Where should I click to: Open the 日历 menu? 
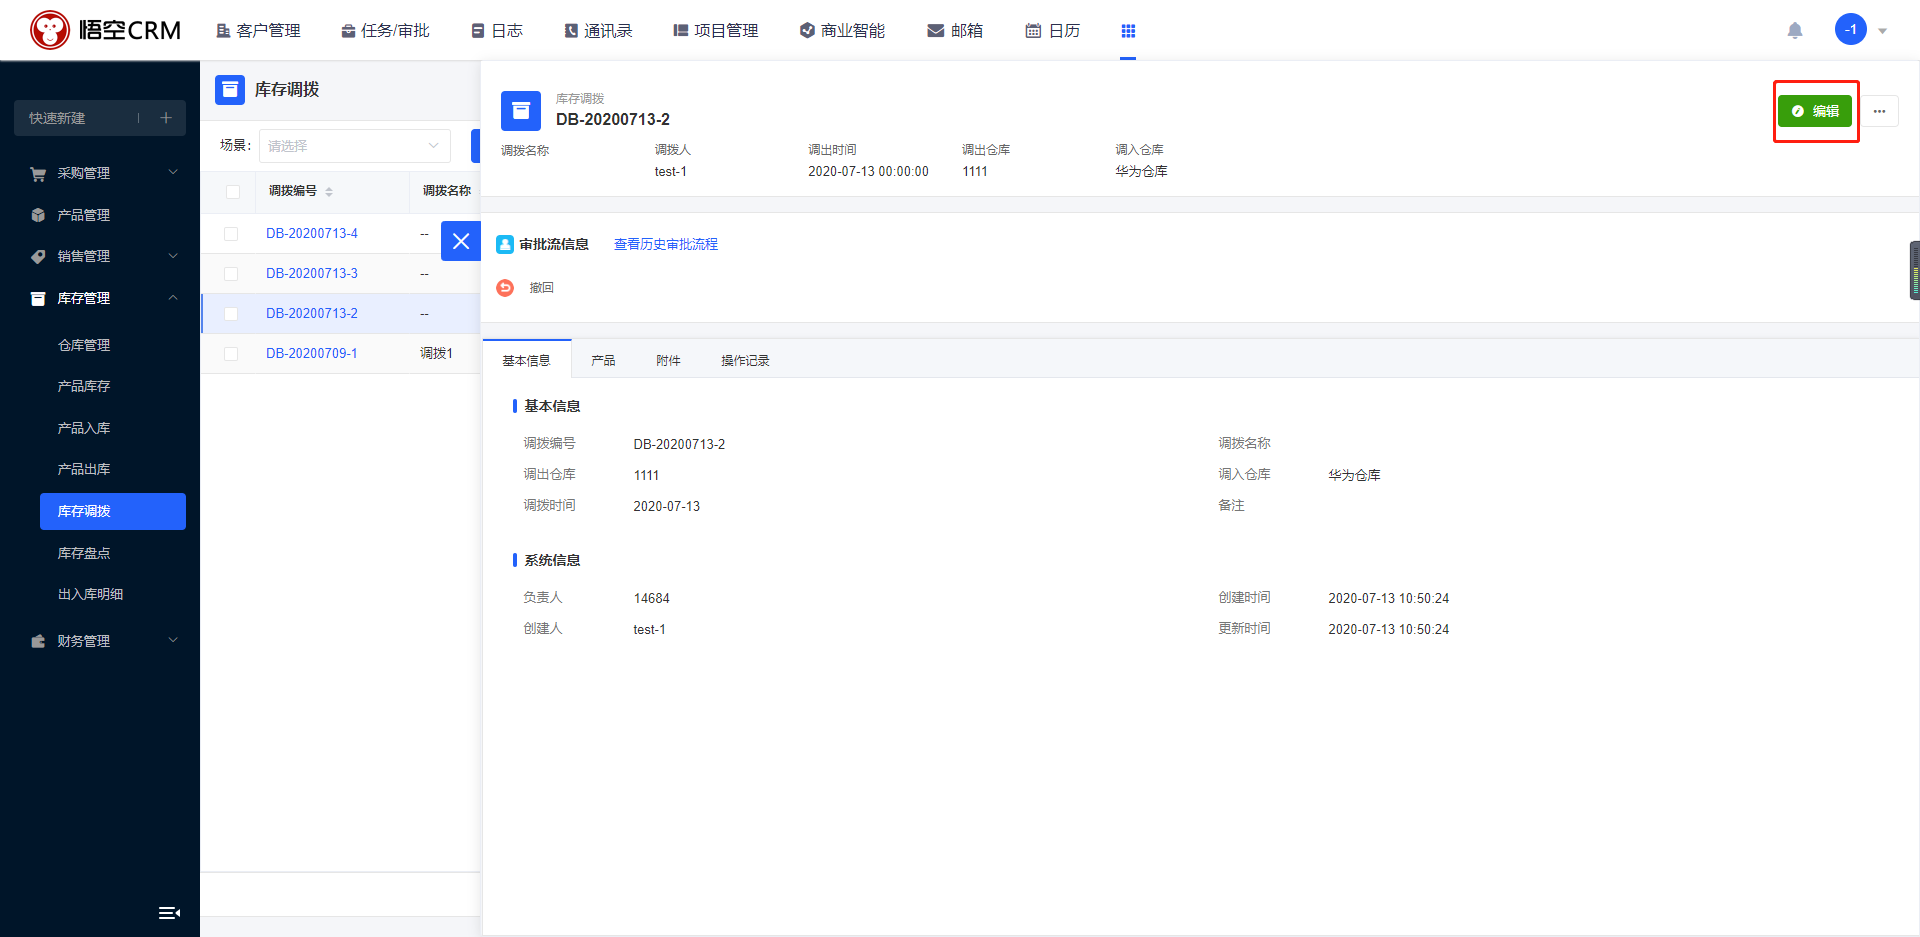click(x=1053, y=31)
